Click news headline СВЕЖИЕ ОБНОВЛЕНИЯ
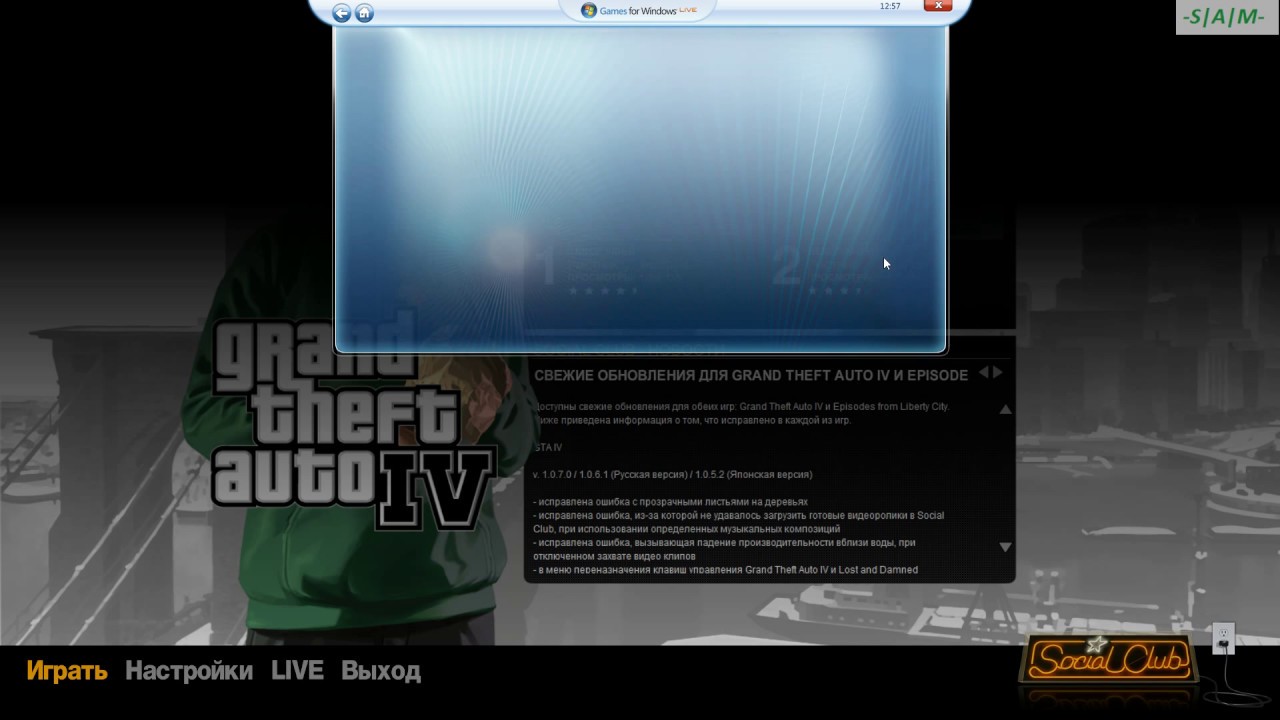The height and width of the screenshot is (720, 1280). (751, 375)
